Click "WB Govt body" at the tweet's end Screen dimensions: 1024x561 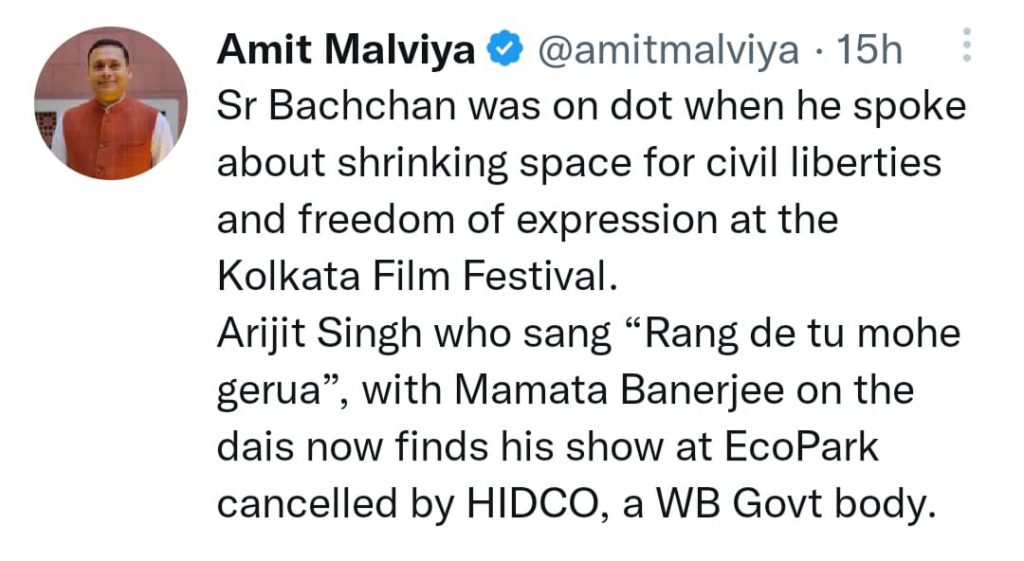tap(805, 504)
